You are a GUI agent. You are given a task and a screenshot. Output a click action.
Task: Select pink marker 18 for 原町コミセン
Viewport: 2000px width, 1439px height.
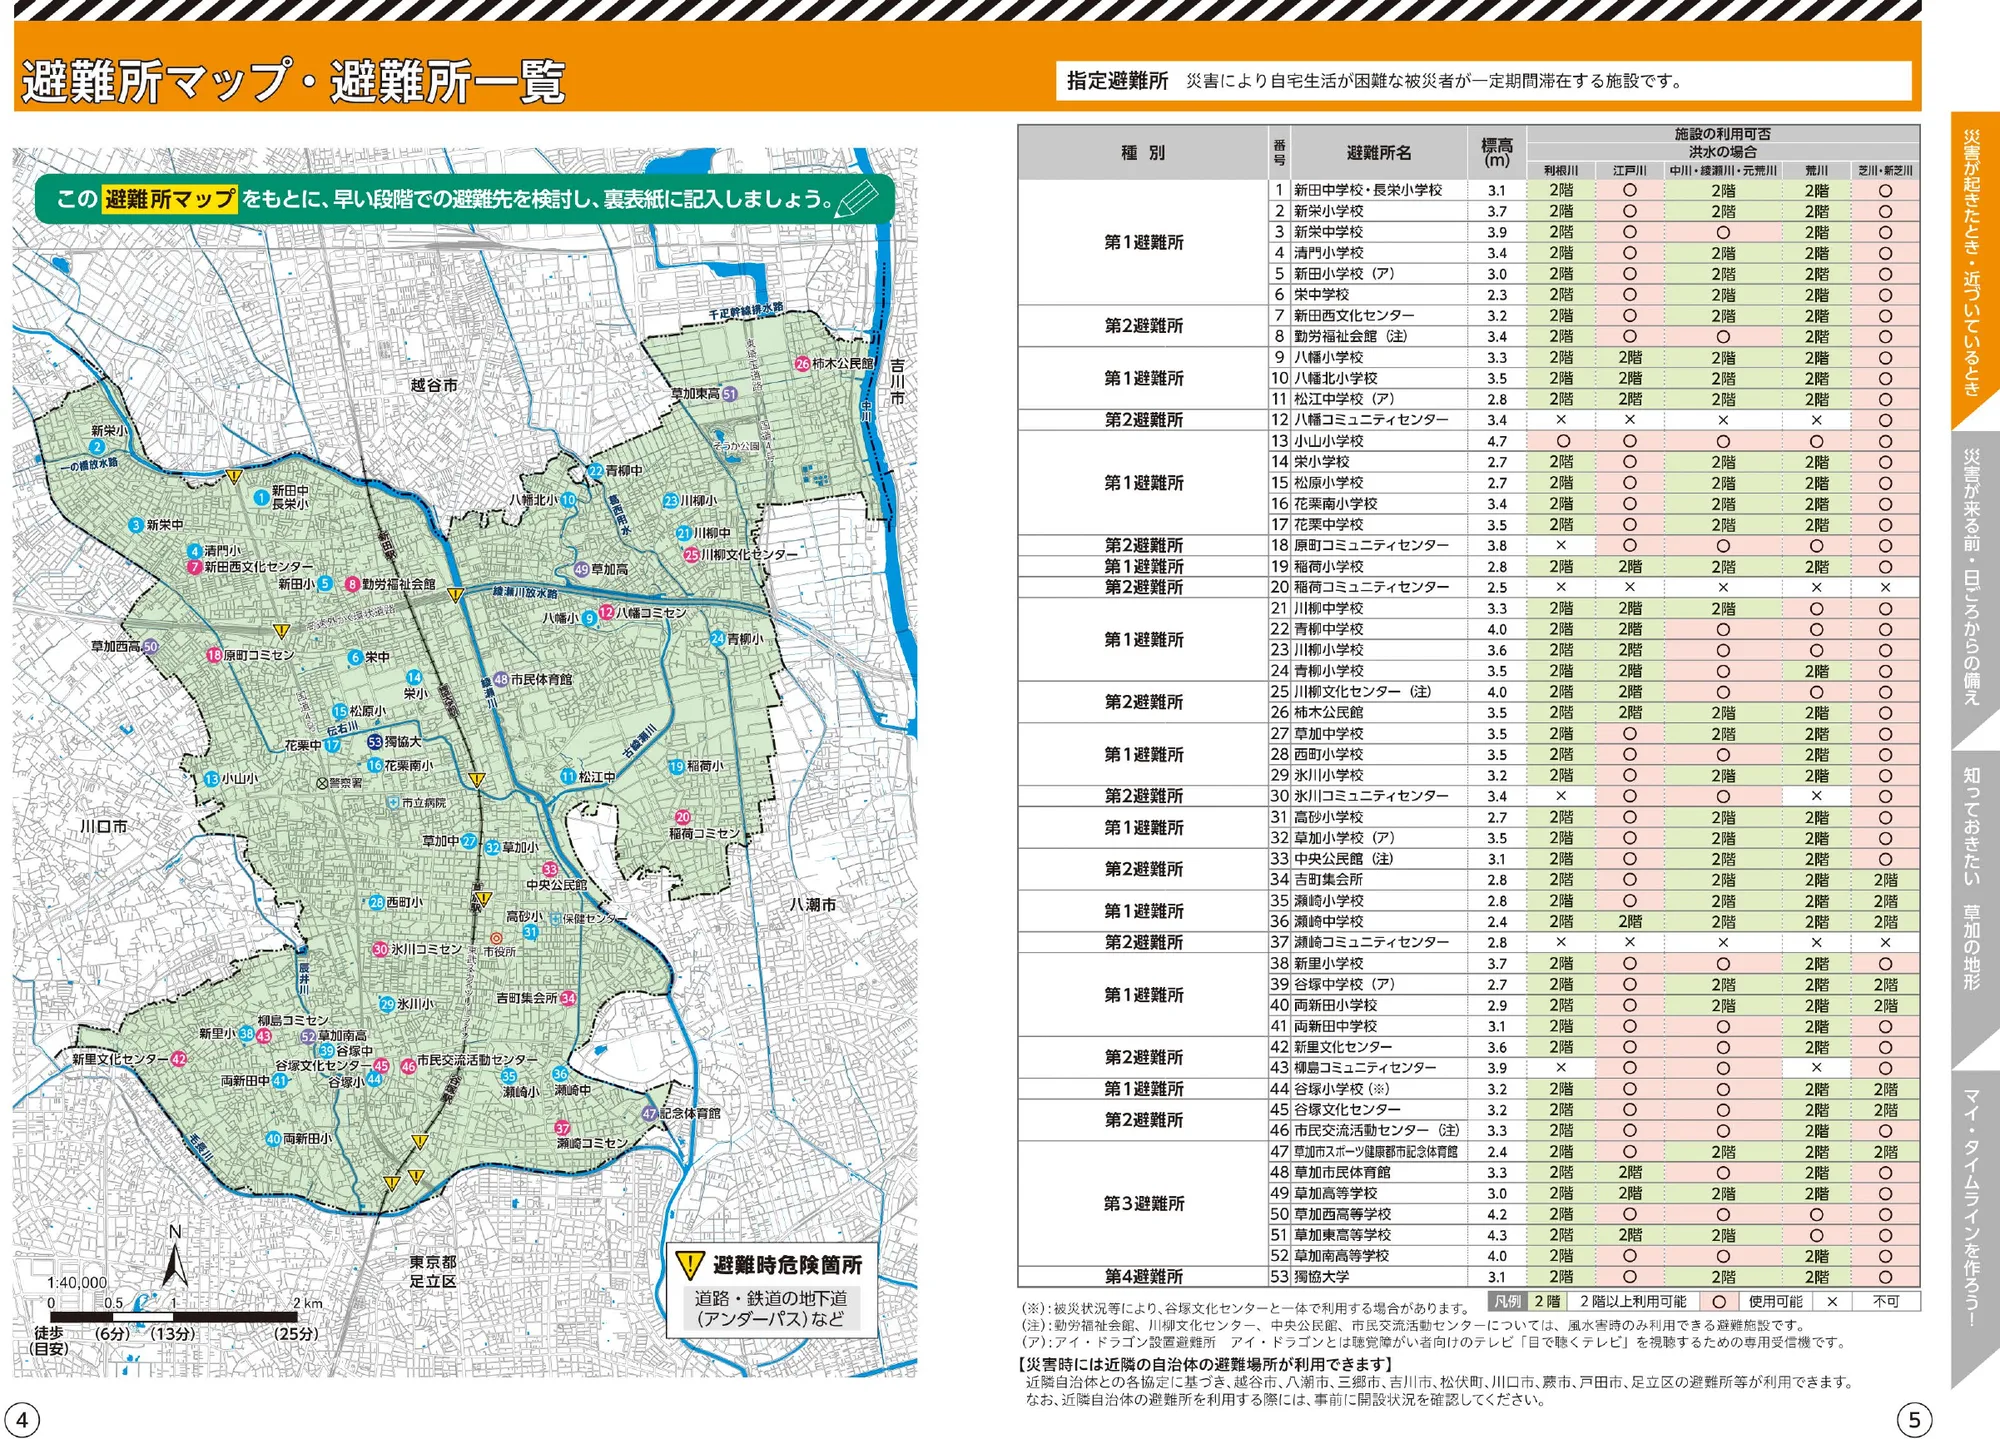coord(213,655)
